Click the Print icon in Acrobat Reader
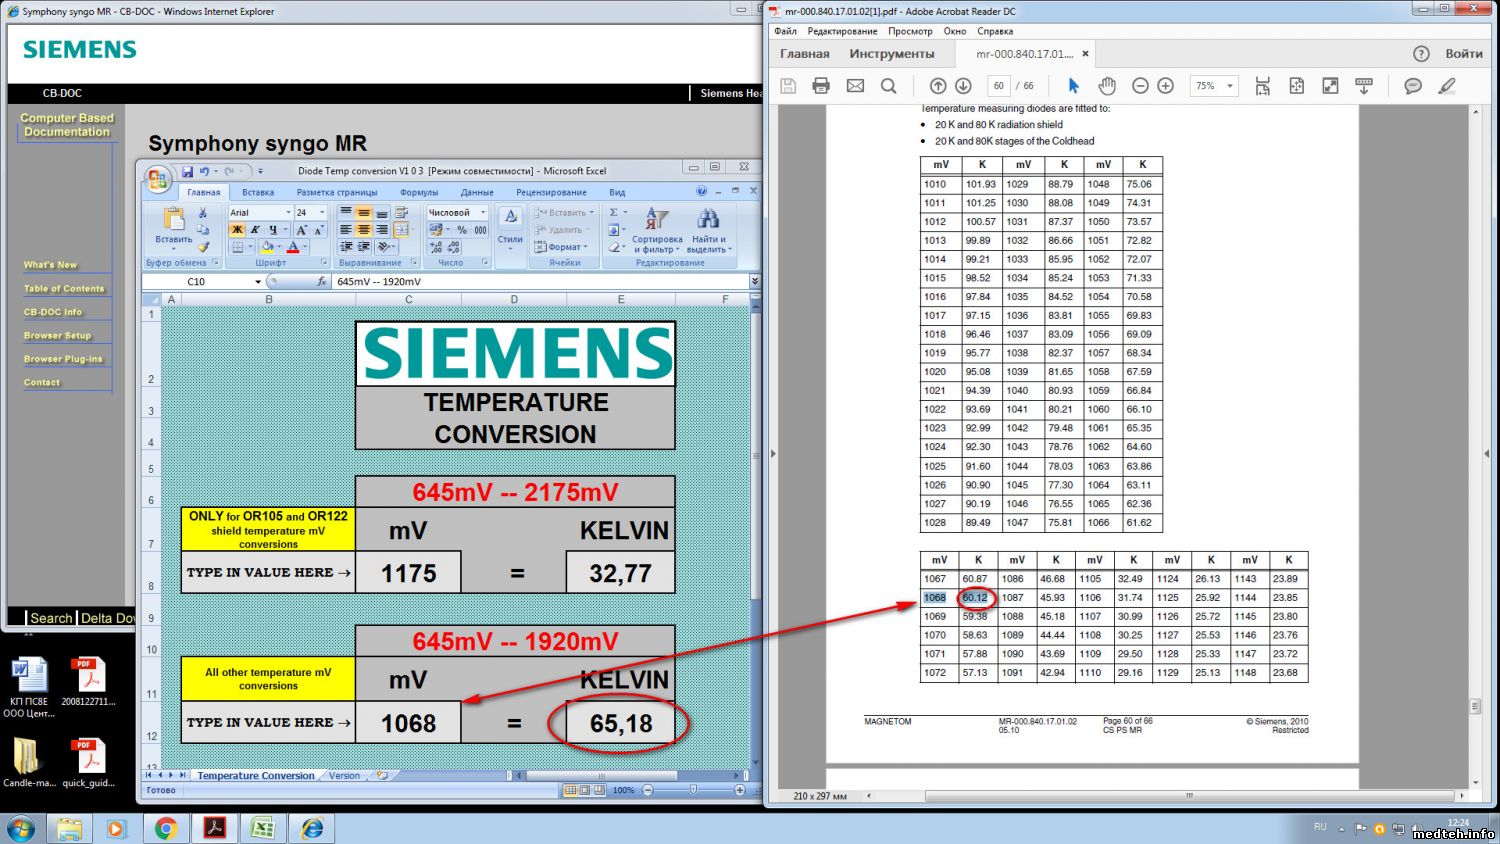This screenshot has width=1500, height=844. tap(821, 86)
